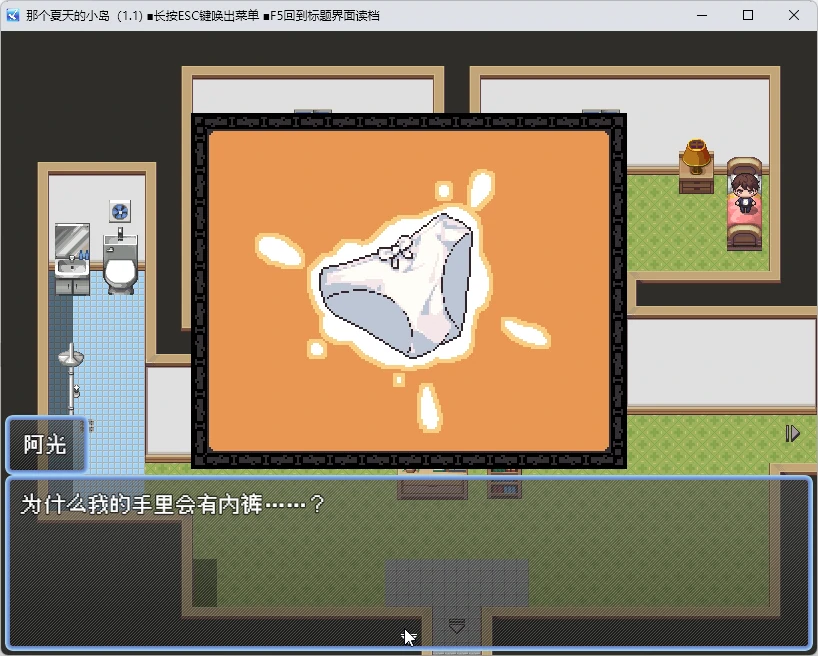
Task: Click the mouse cursor arrow location
Action: pyautogui.click(x=408, y=633)
